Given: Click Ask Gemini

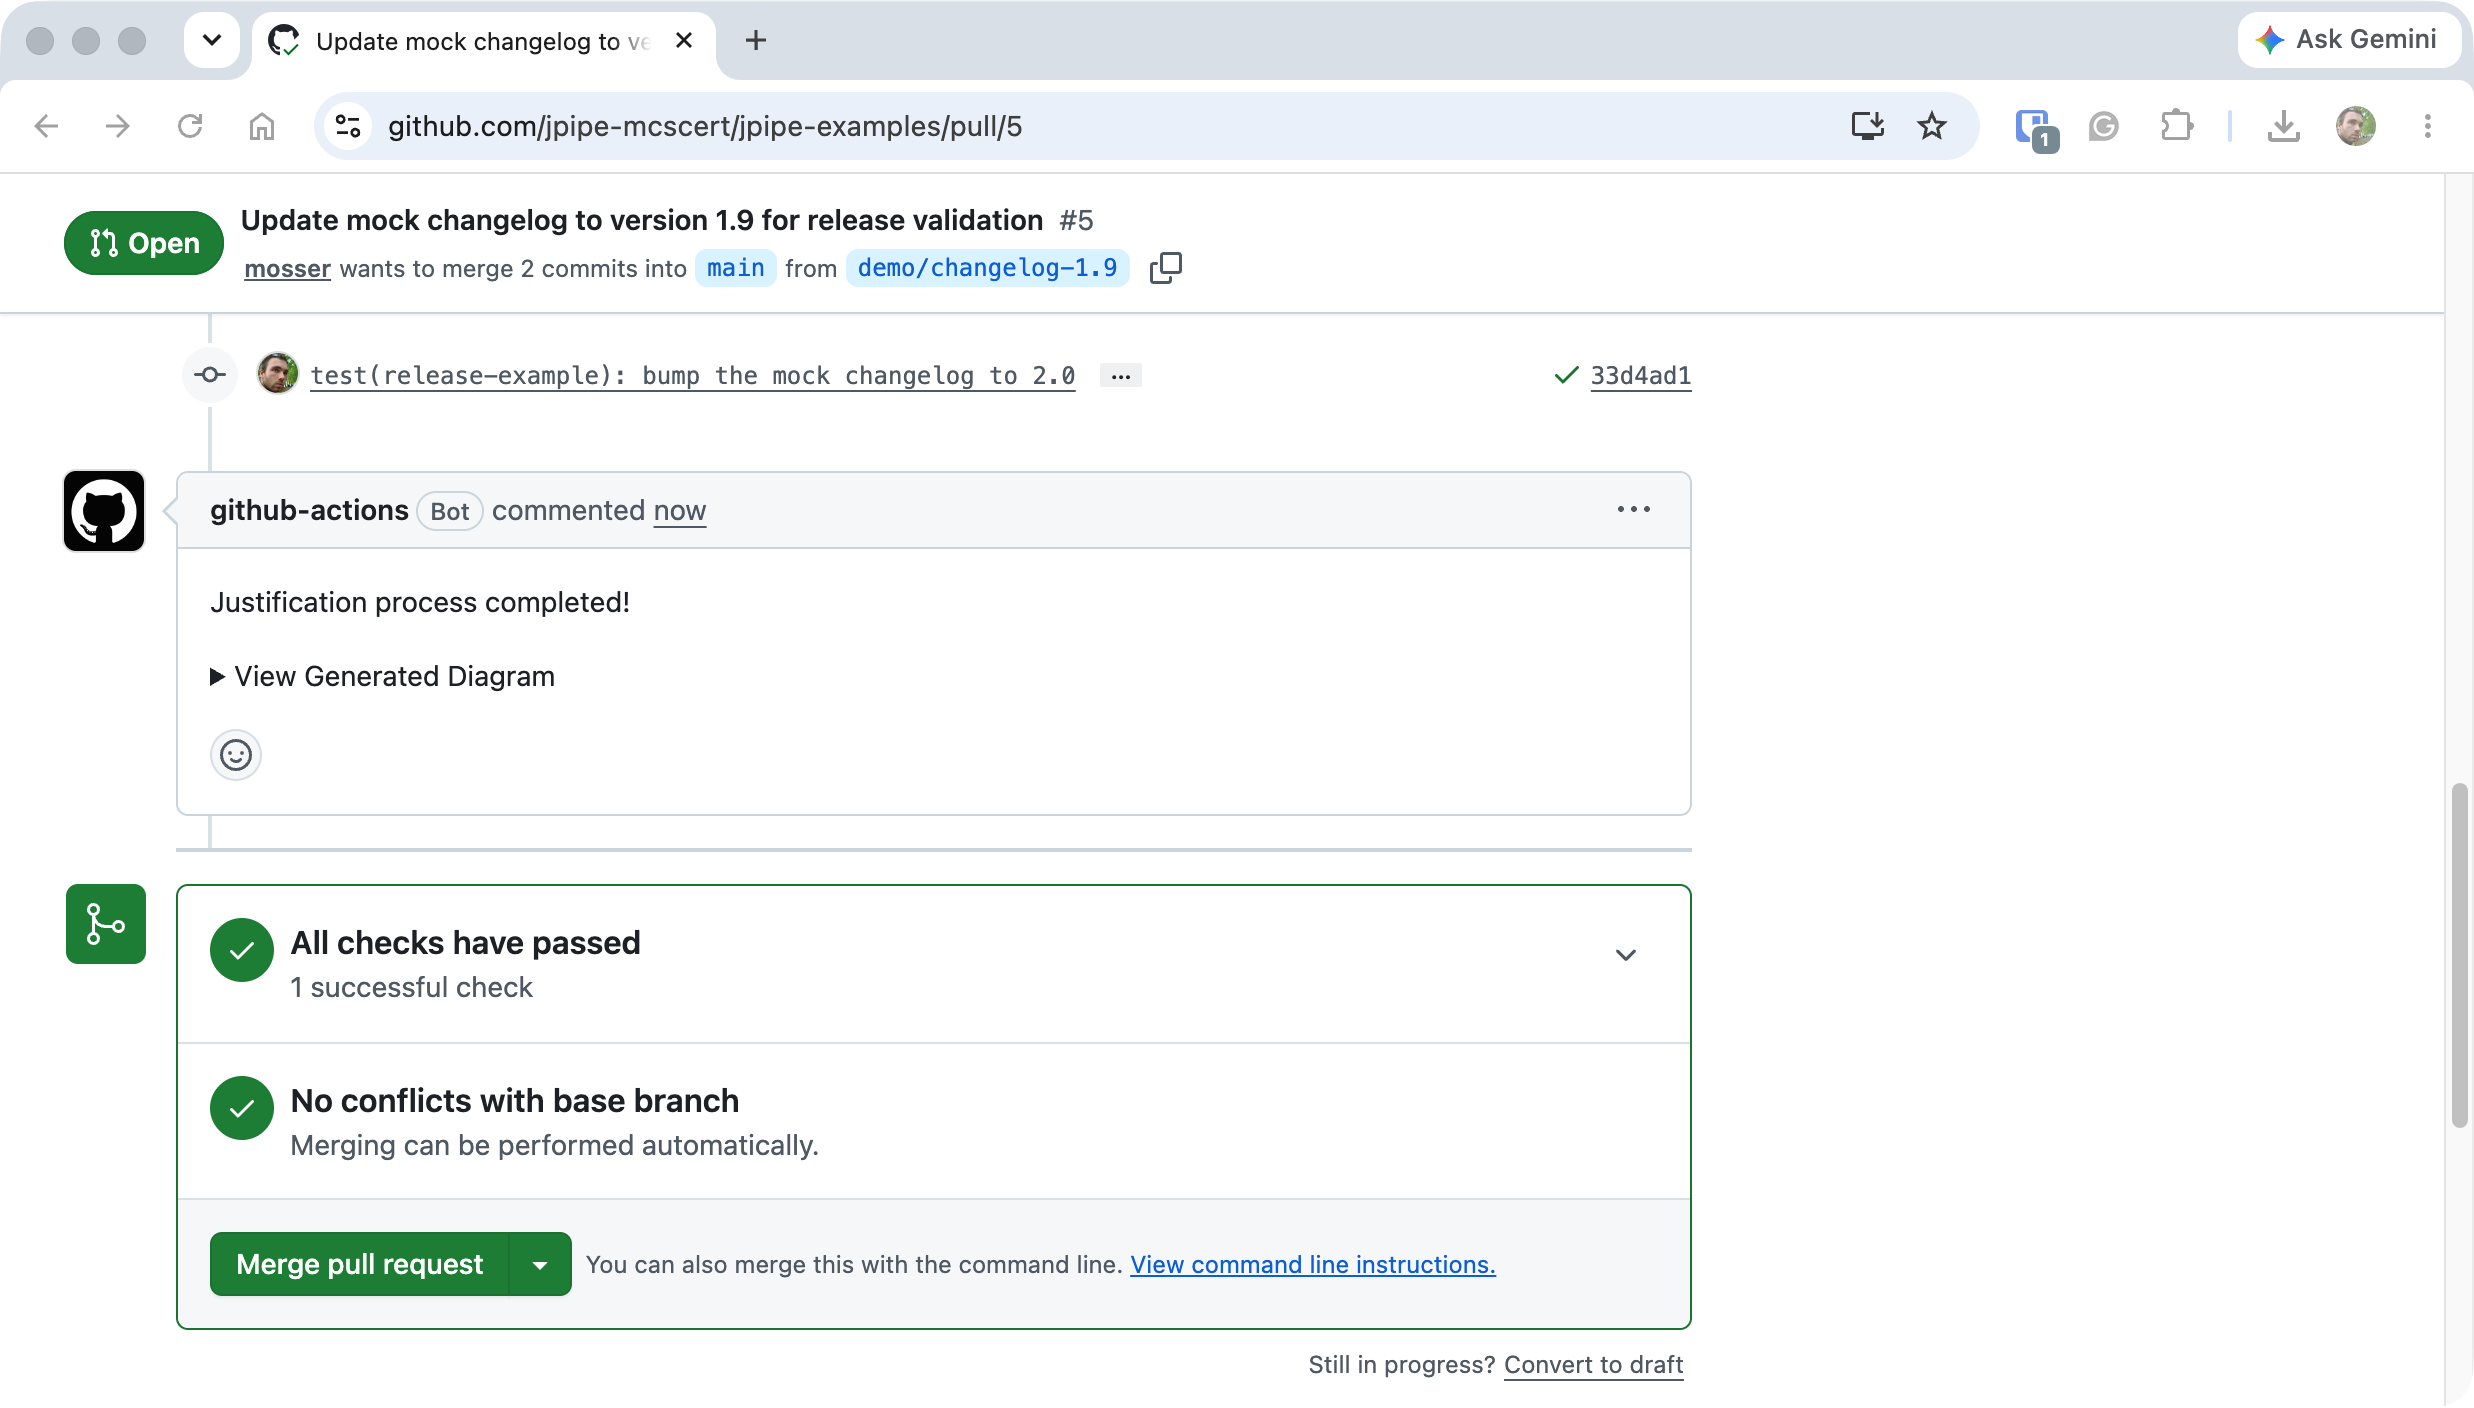Looking at the screenshot, I should point(2348,40).
